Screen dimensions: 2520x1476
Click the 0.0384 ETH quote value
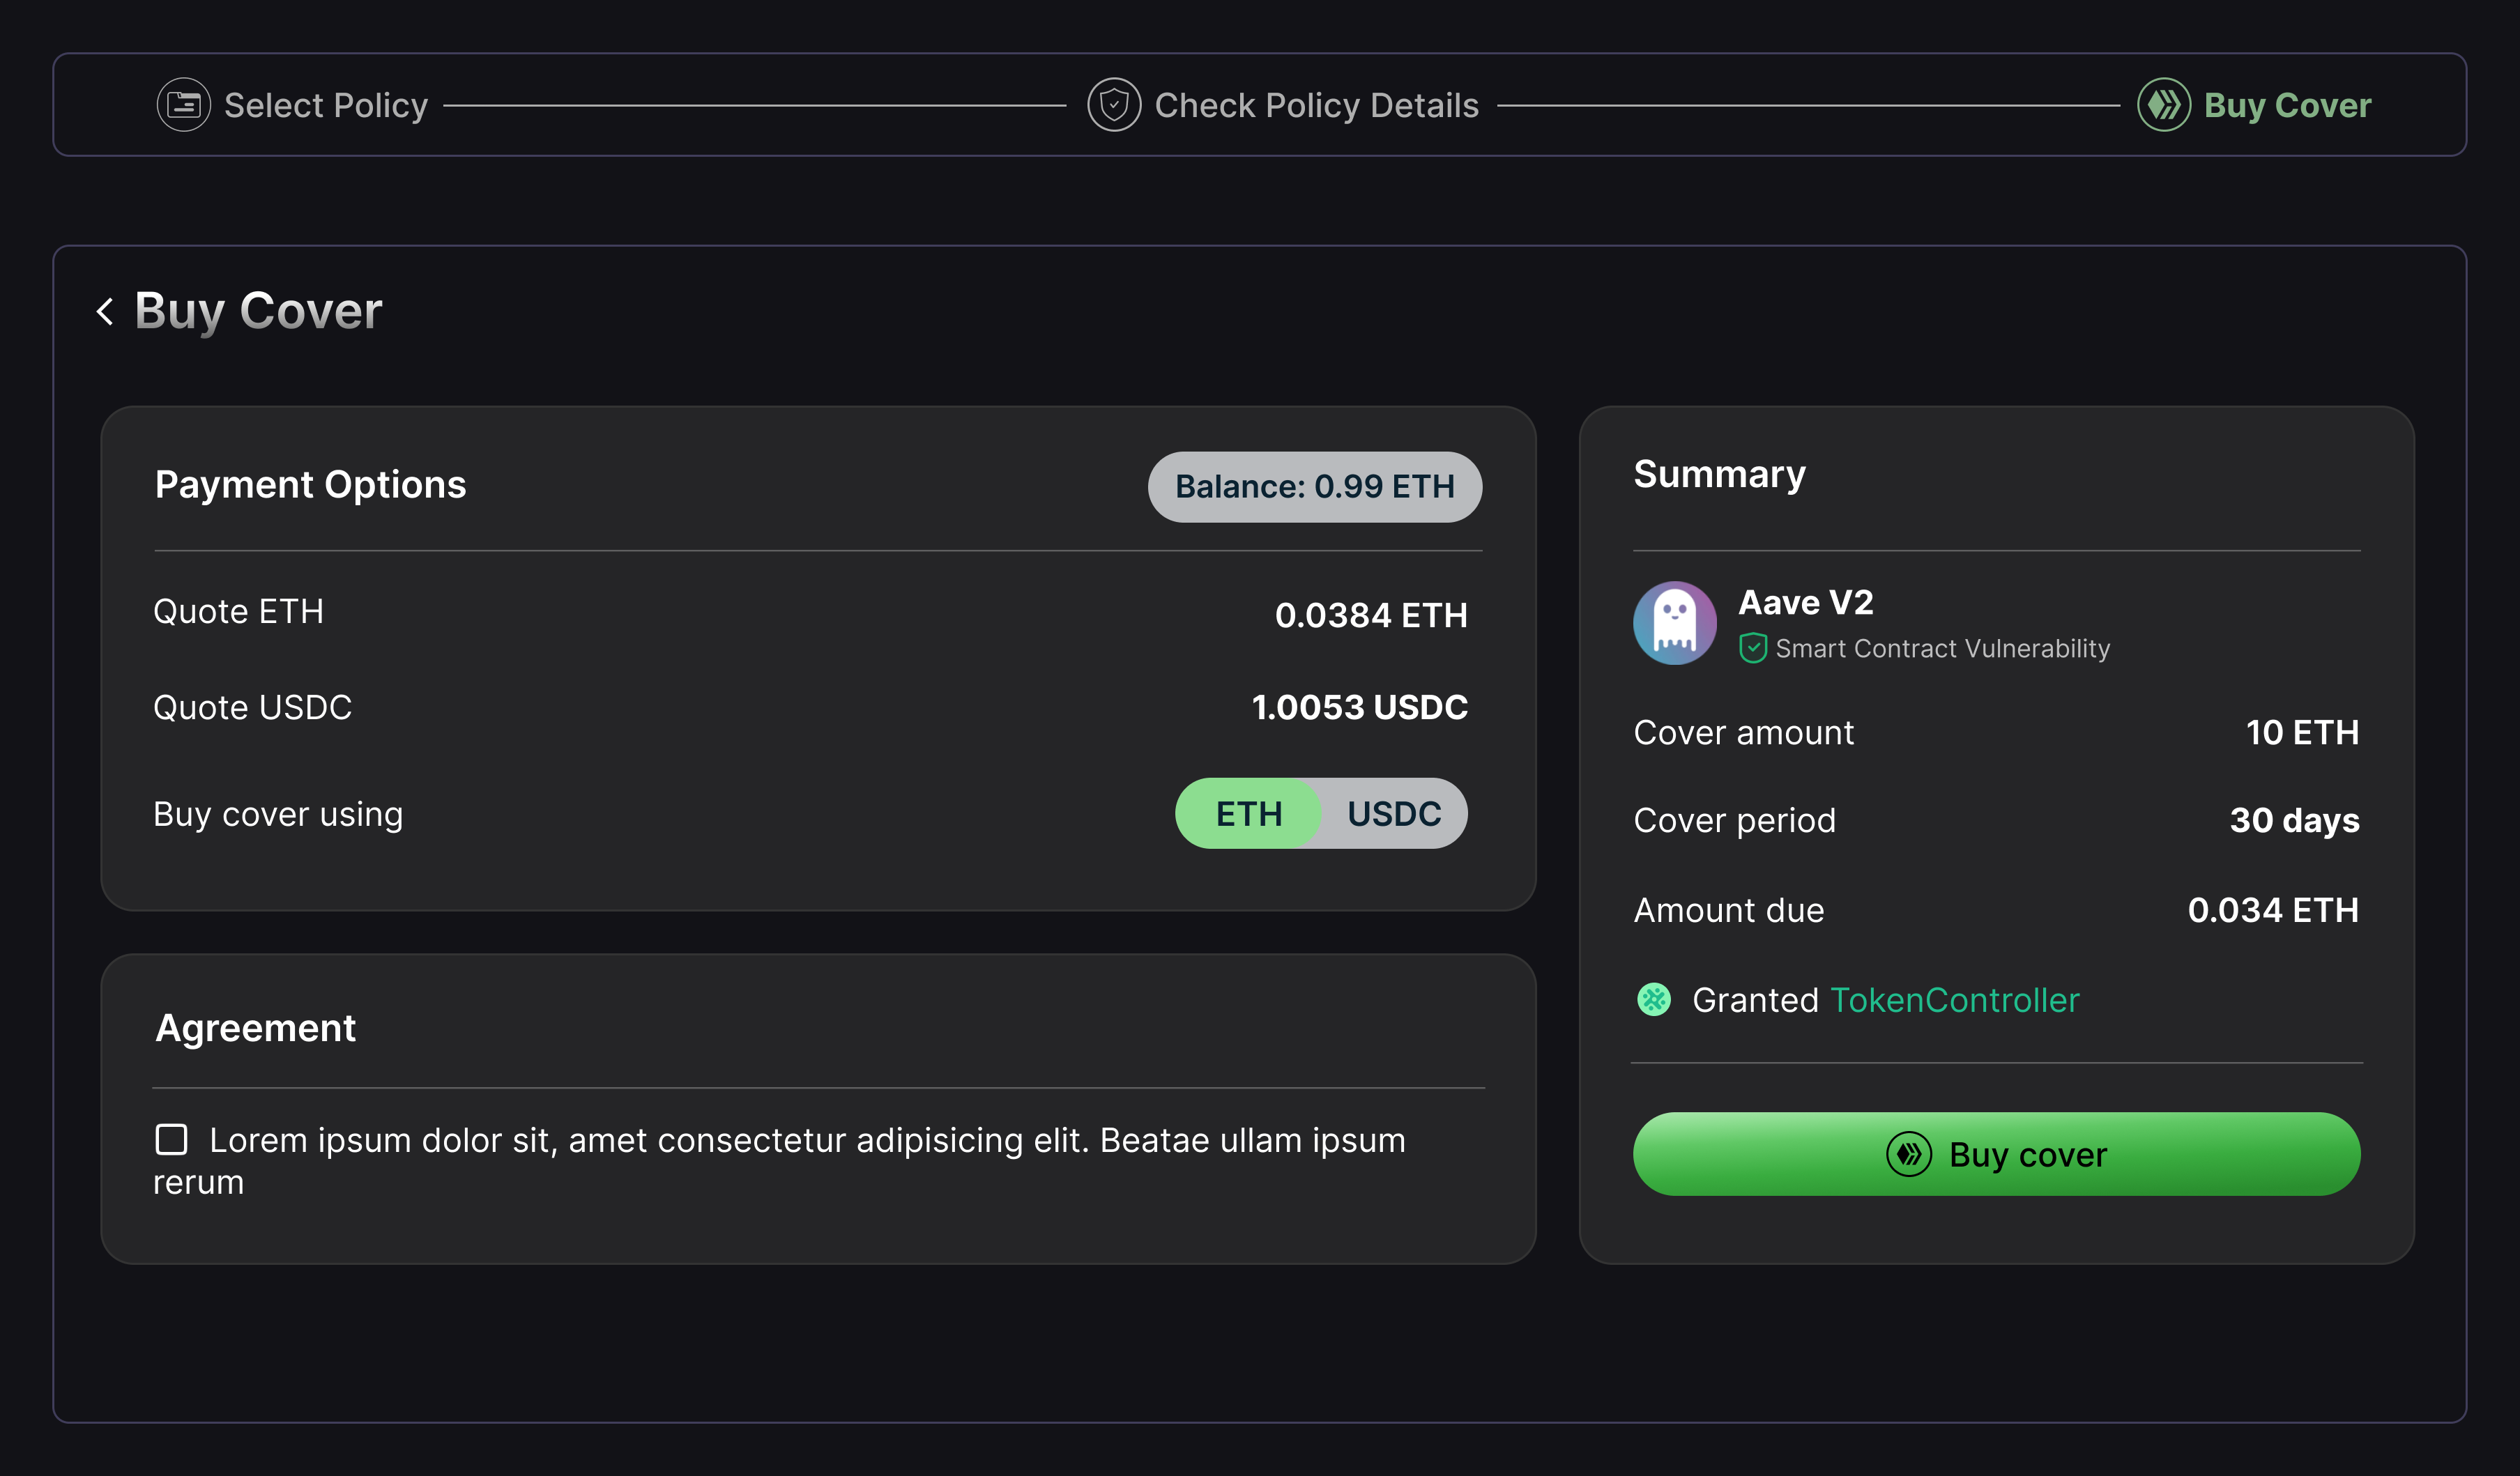tap(1370, 615)
